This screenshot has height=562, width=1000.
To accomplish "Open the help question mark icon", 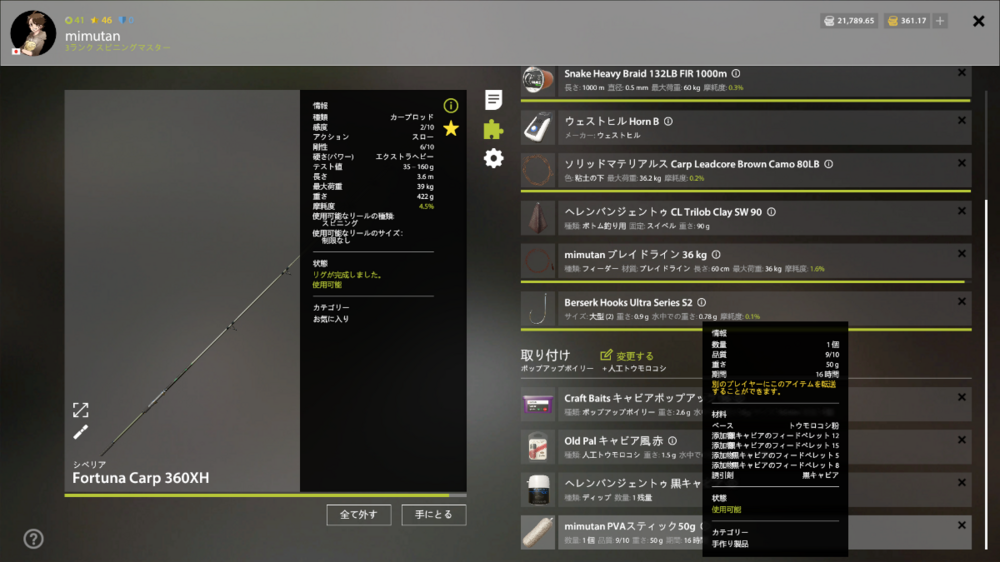I will 33,539.
